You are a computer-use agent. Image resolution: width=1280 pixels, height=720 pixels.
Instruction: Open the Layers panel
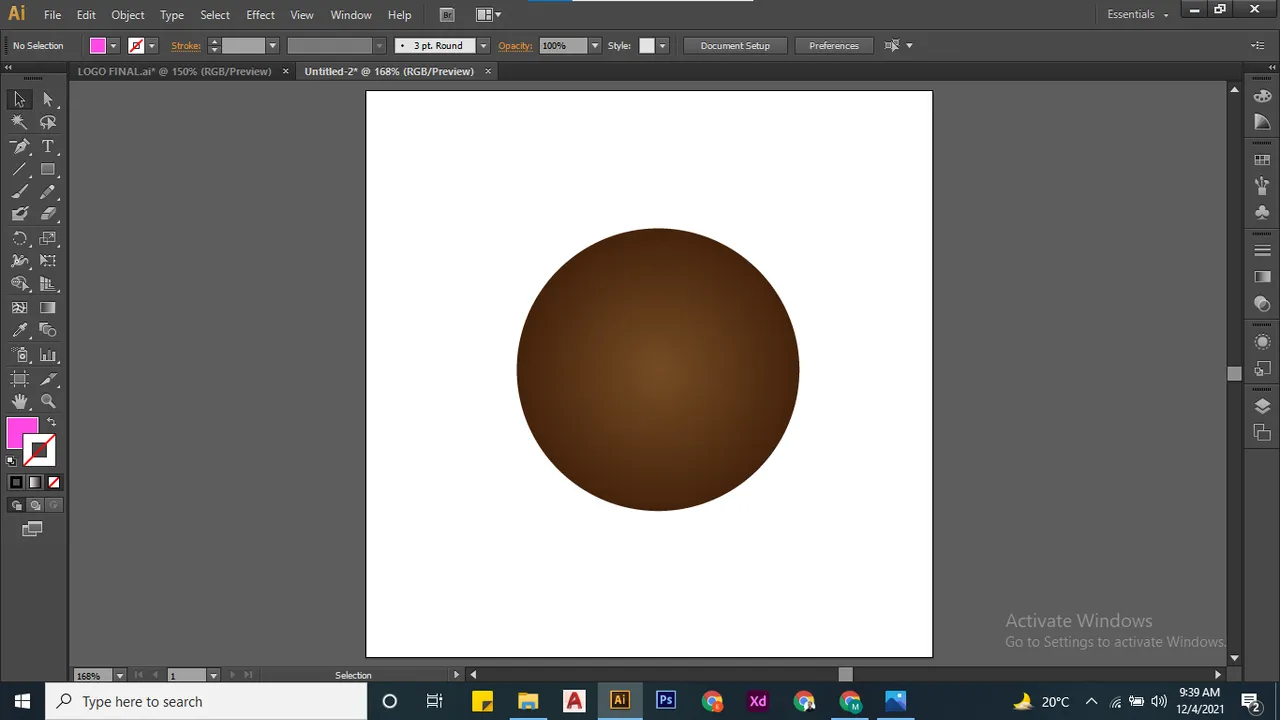pyautogui.click(x=1262, y=406)
